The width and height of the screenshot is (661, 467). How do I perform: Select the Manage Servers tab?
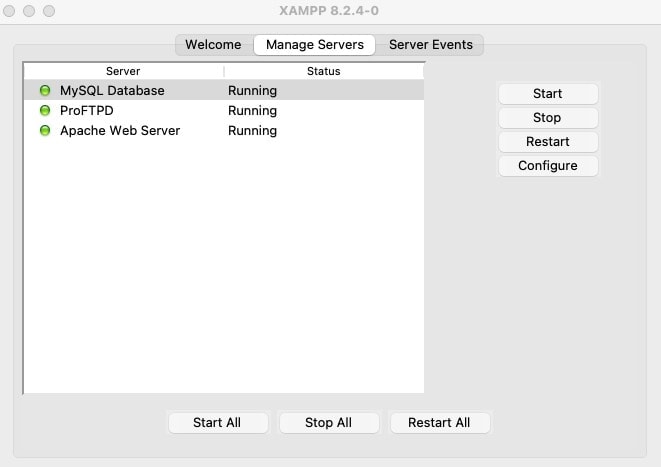(314, 45)
